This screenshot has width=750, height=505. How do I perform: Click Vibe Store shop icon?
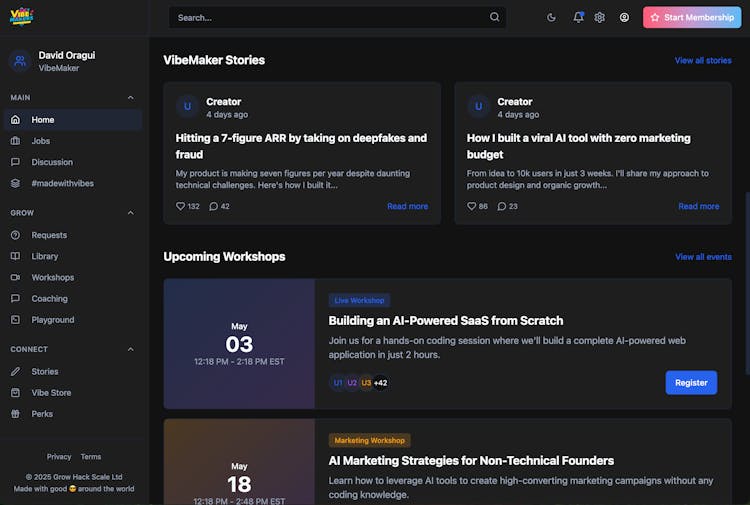point(15,393)
